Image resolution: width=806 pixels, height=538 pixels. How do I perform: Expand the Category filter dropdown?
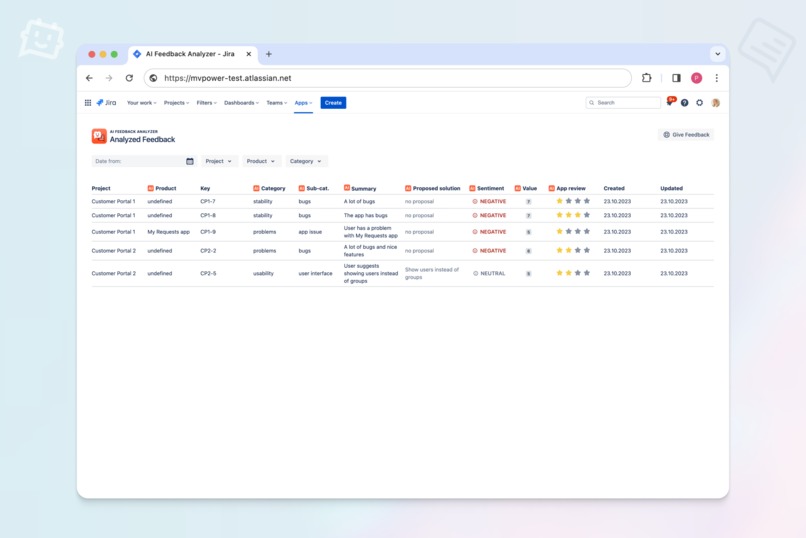point(305,161)
